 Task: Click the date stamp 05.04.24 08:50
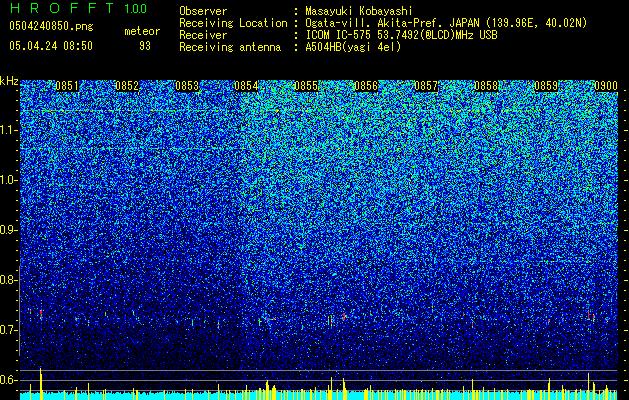51,46
